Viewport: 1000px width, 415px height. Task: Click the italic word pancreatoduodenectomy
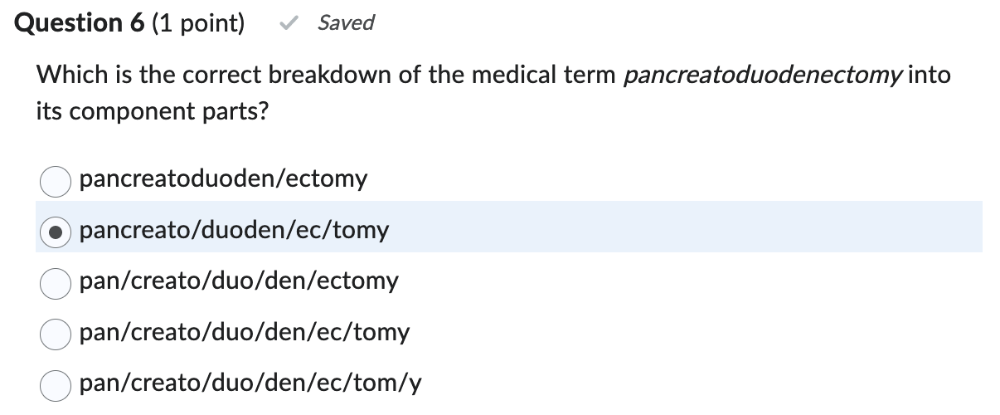[762, 76]
